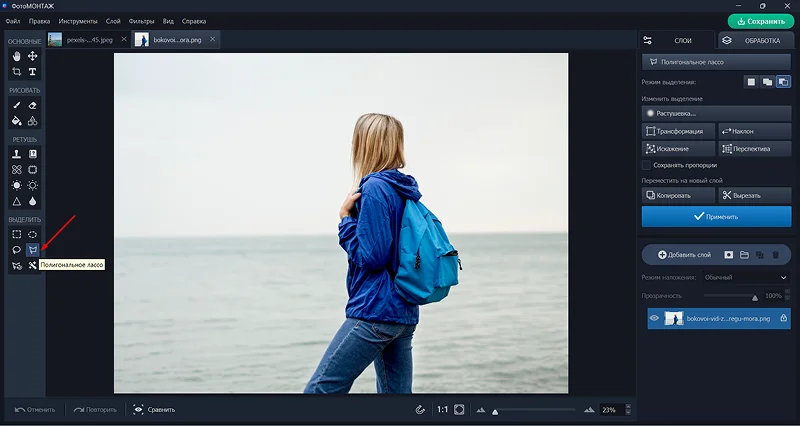Select the droplet Blur tool
This screenshot has height=426, width=800.
(x=33, y=201)
